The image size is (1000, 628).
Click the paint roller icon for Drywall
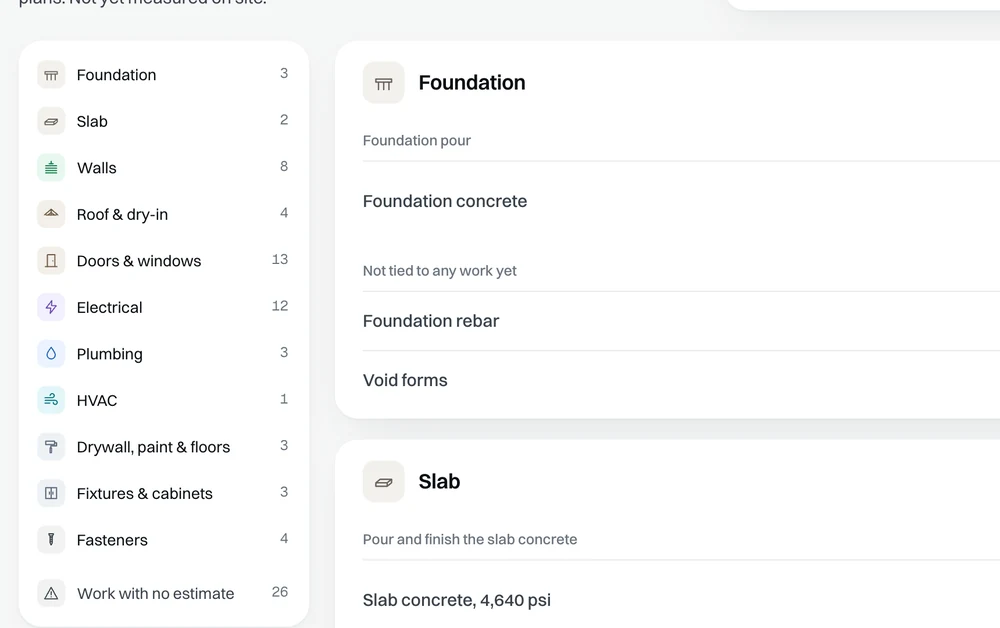tap(51, 447)
